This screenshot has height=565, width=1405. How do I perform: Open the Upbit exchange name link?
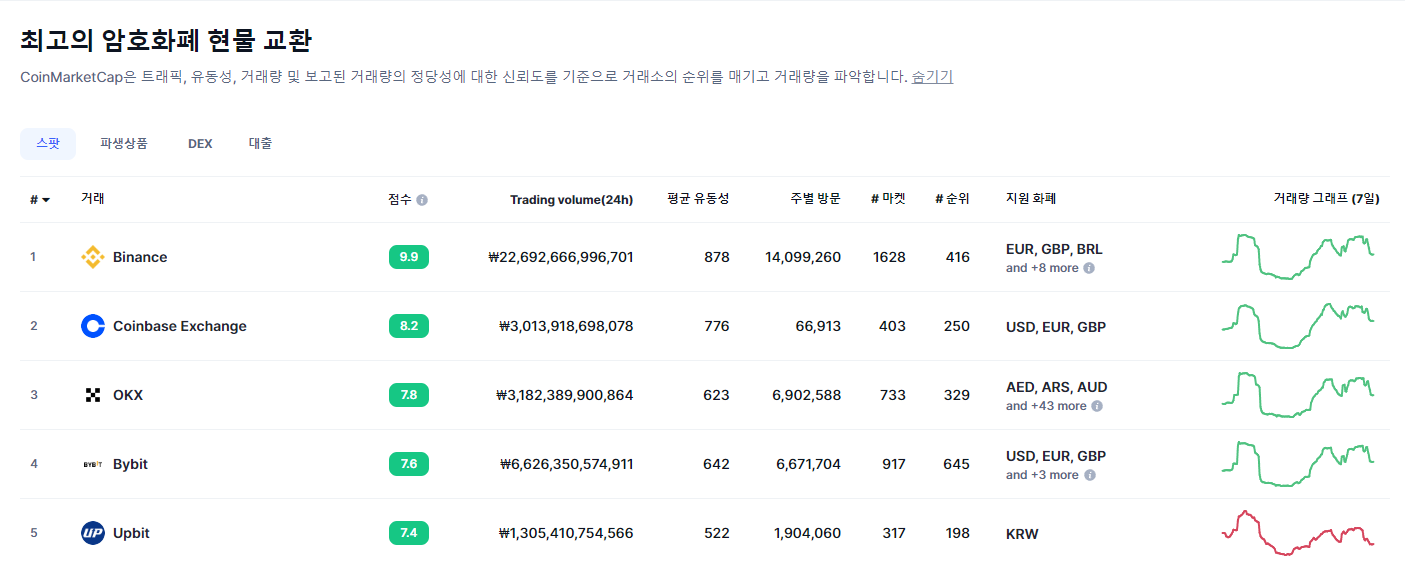[131, 533]
